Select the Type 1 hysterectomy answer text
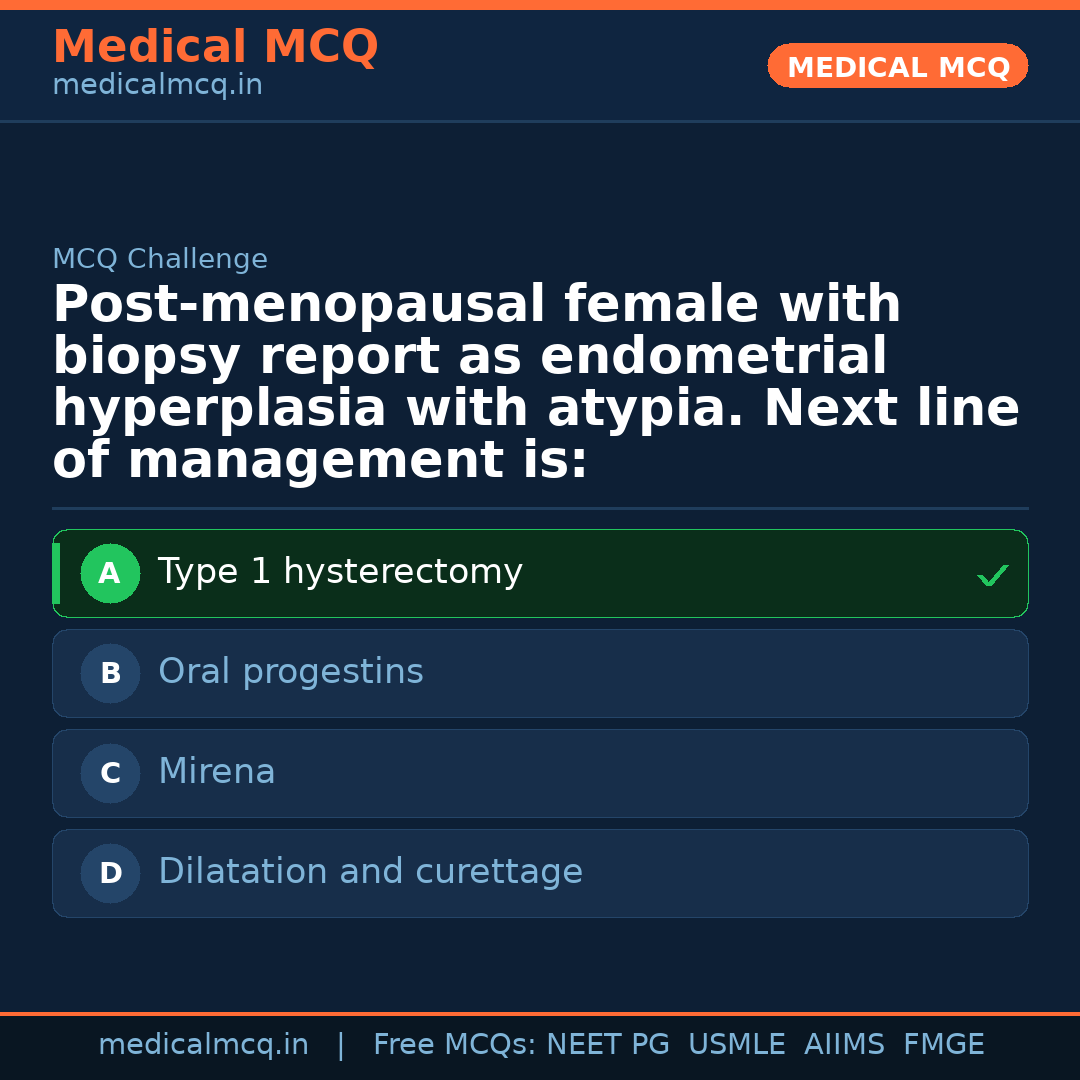The width and height of the screenshot is (1080, 1080). (x=340, y=572)
